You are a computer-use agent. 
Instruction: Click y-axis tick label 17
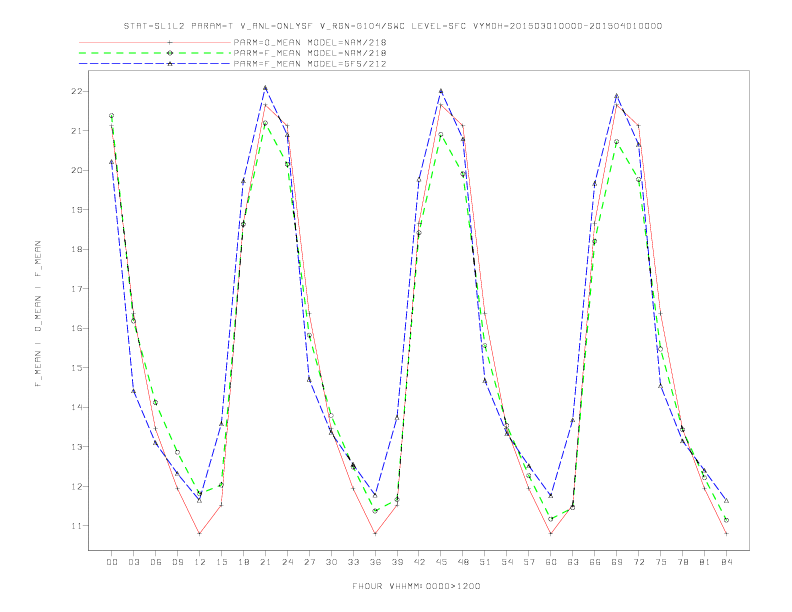tap(77, 289)
